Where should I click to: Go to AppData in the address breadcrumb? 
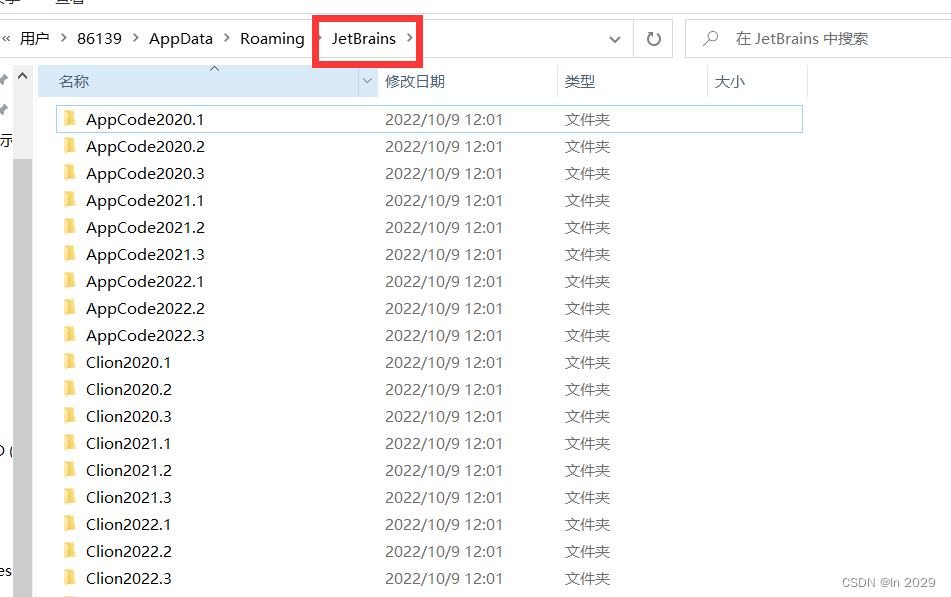[x=181, y=39]
